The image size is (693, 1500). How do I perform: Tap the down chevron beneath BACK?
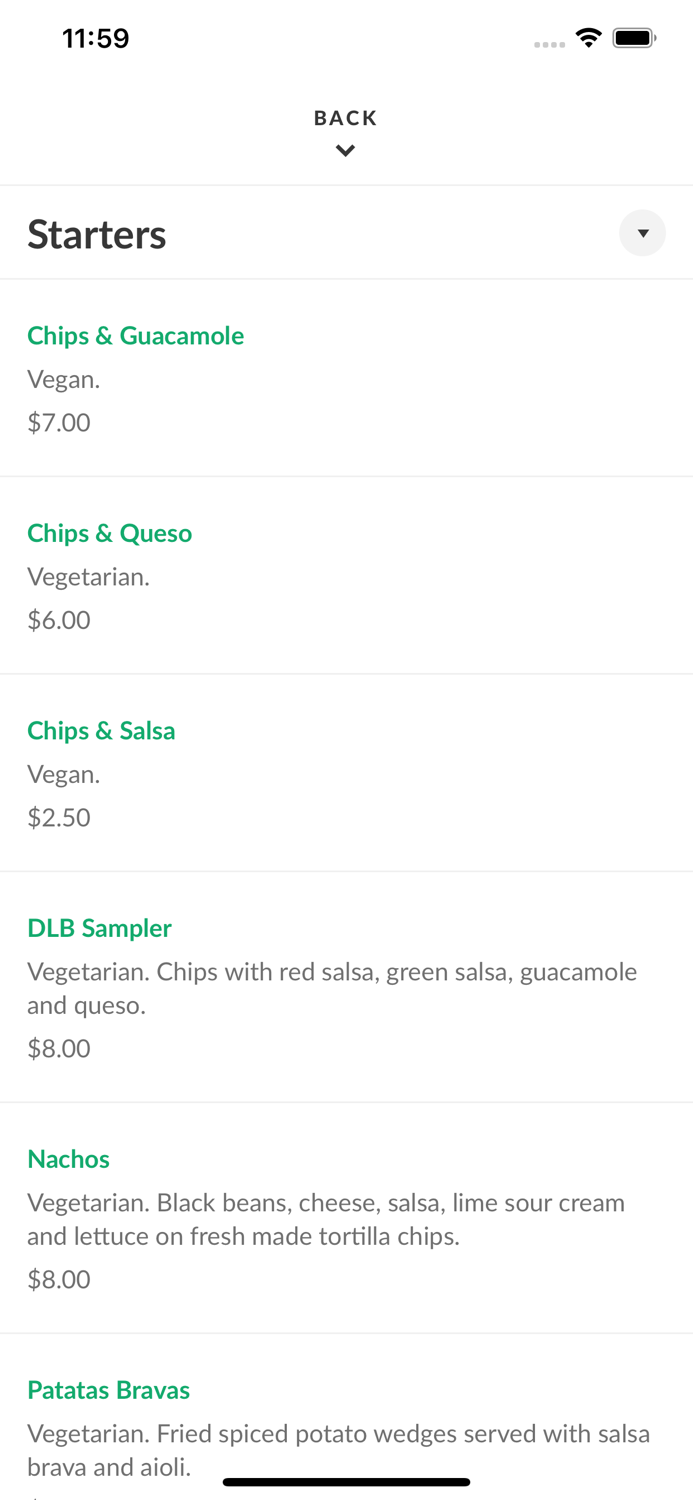pyautogui.click(x=345, y=151)
